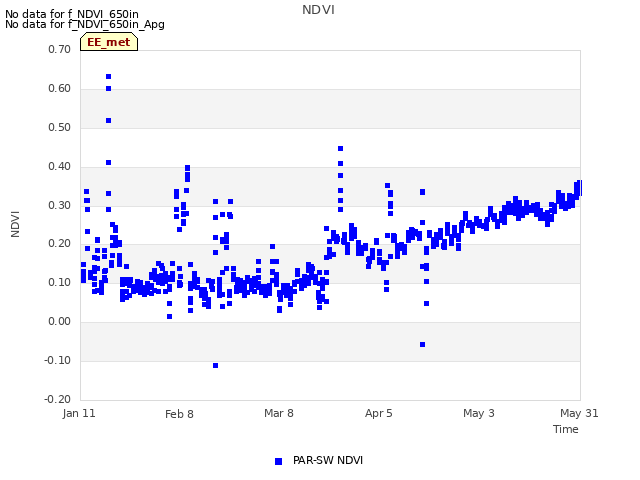Select the PAR-SW NDVI legend text
Image resolution: width=640 pixels, height=480 pixels.
pyautogui.click(x=328, y=460)
